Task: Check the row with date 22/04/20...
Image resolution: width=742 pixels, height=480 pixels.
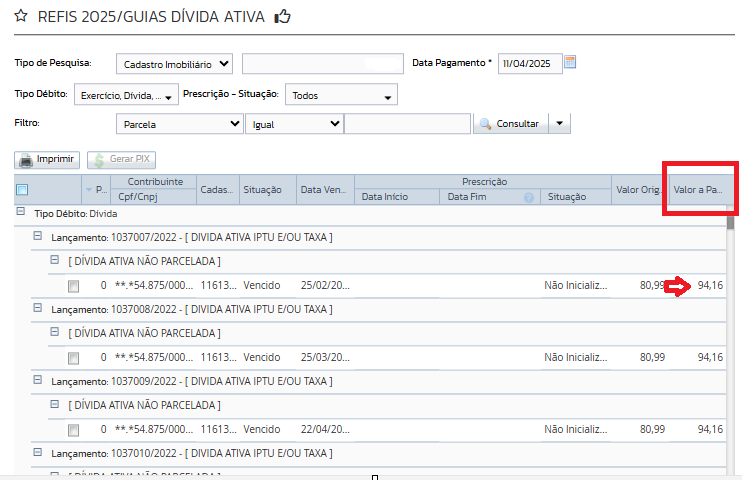Action: [73, 430]
